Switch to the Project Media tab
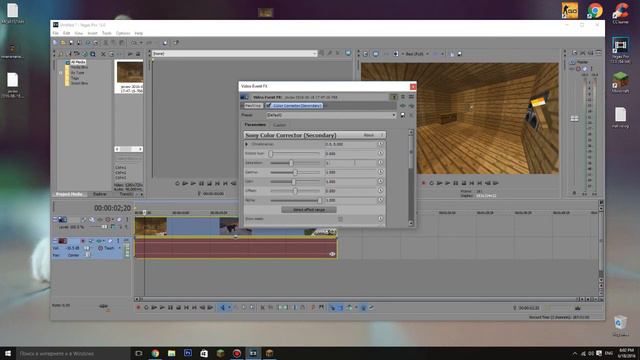 click(69, 194)
